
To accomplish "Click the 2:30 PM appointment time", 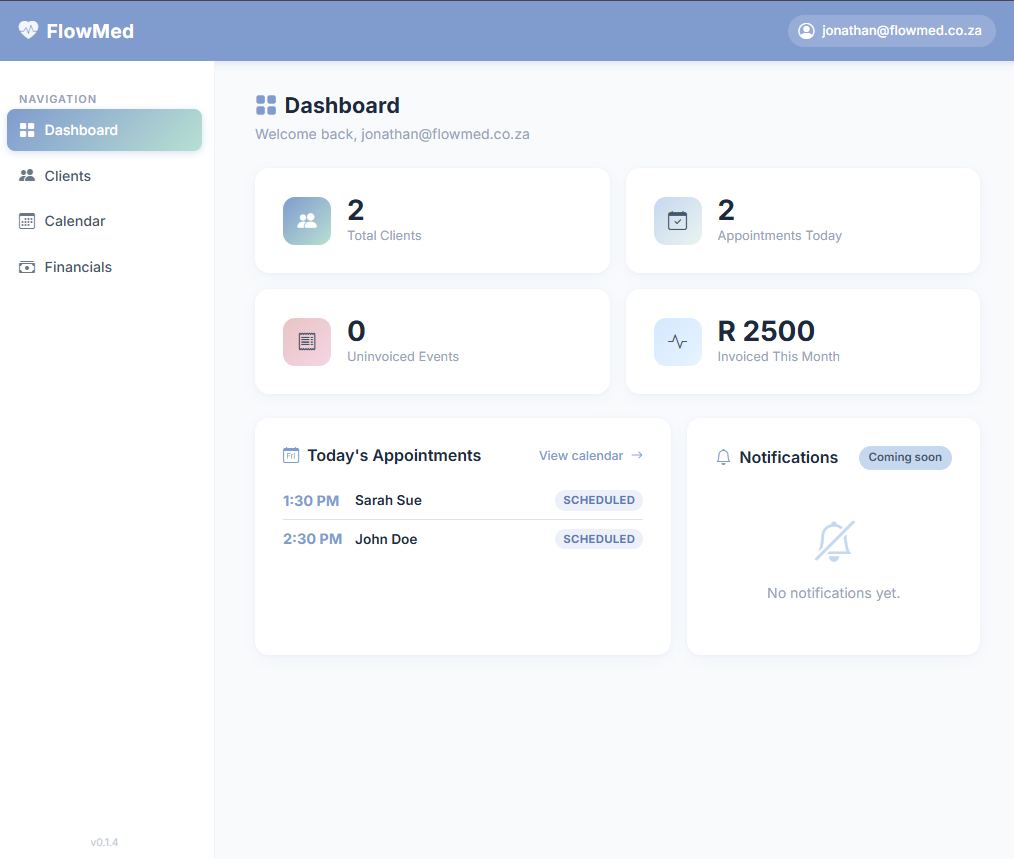I will (312, 539).
